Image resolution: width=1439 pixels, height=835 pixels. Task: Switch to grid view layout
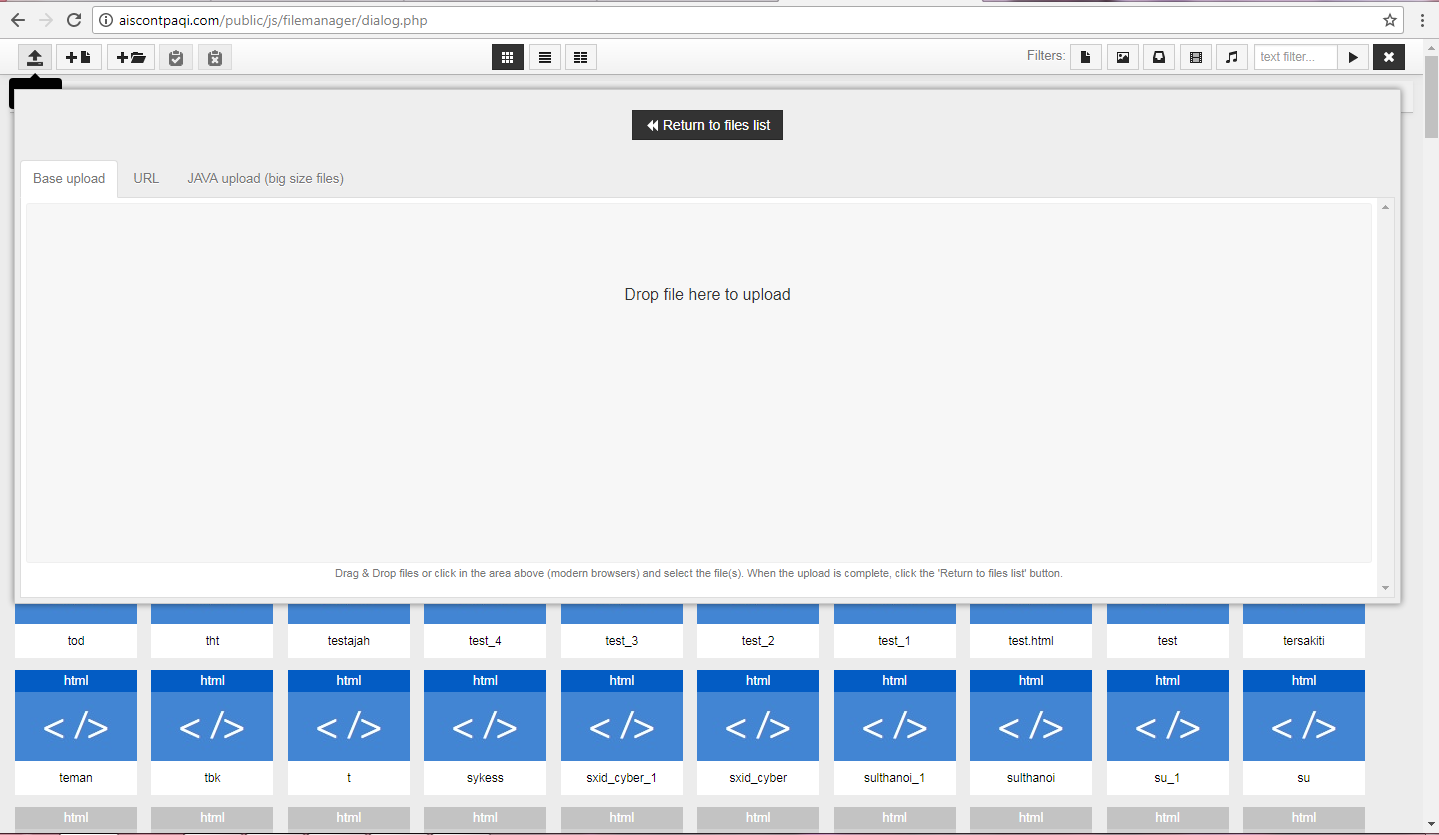pyautogui.click(x=507, y=57)
